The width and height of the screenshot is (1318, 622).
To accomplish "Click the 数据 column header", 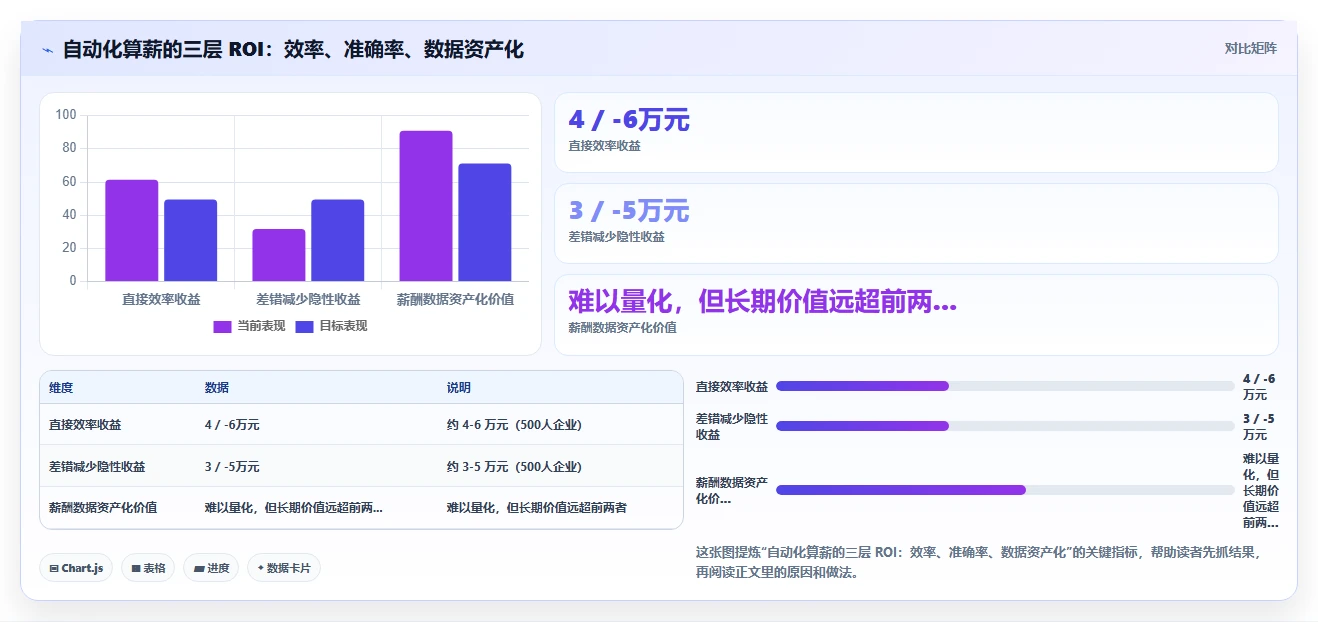I will (217, 388).
